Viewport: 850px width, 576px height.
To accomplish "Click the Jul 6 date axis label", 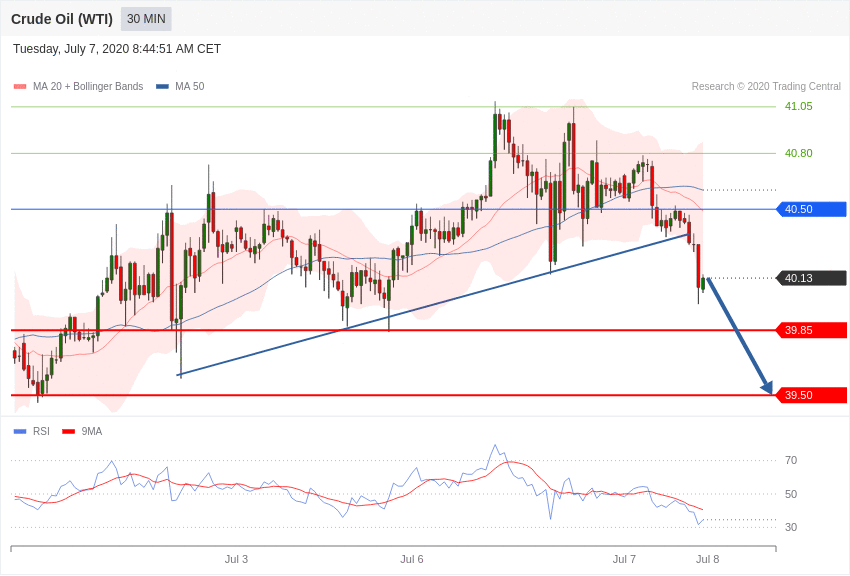I will pos(412,559).
